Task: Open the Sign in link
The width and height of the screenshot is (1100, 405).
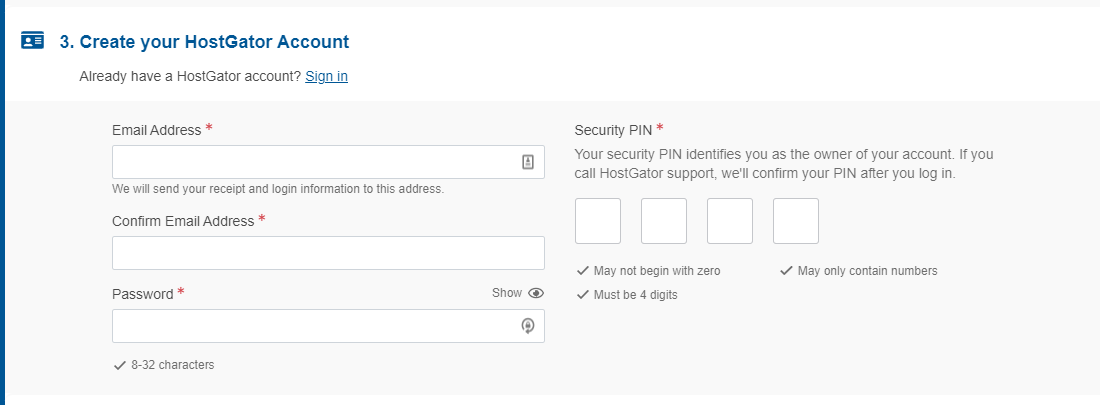Action: [326, 76]
